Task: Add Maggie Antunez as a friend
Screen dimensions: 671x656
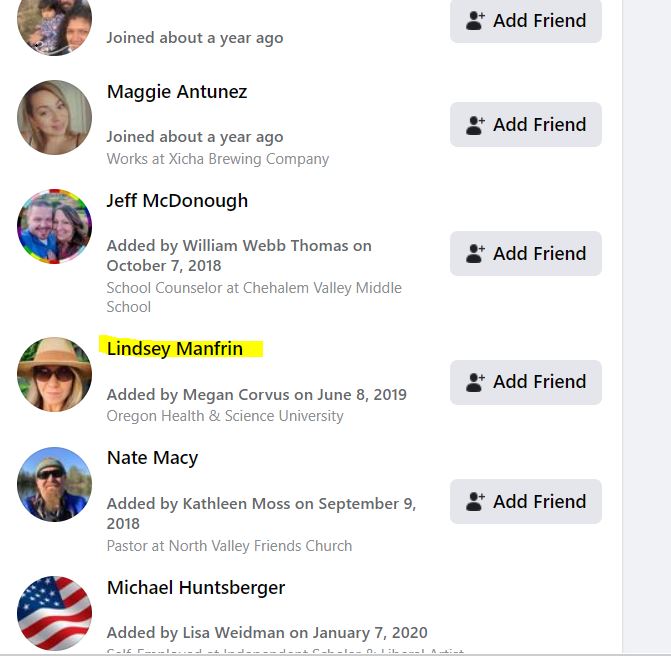Action: click(x=526, y=125)
